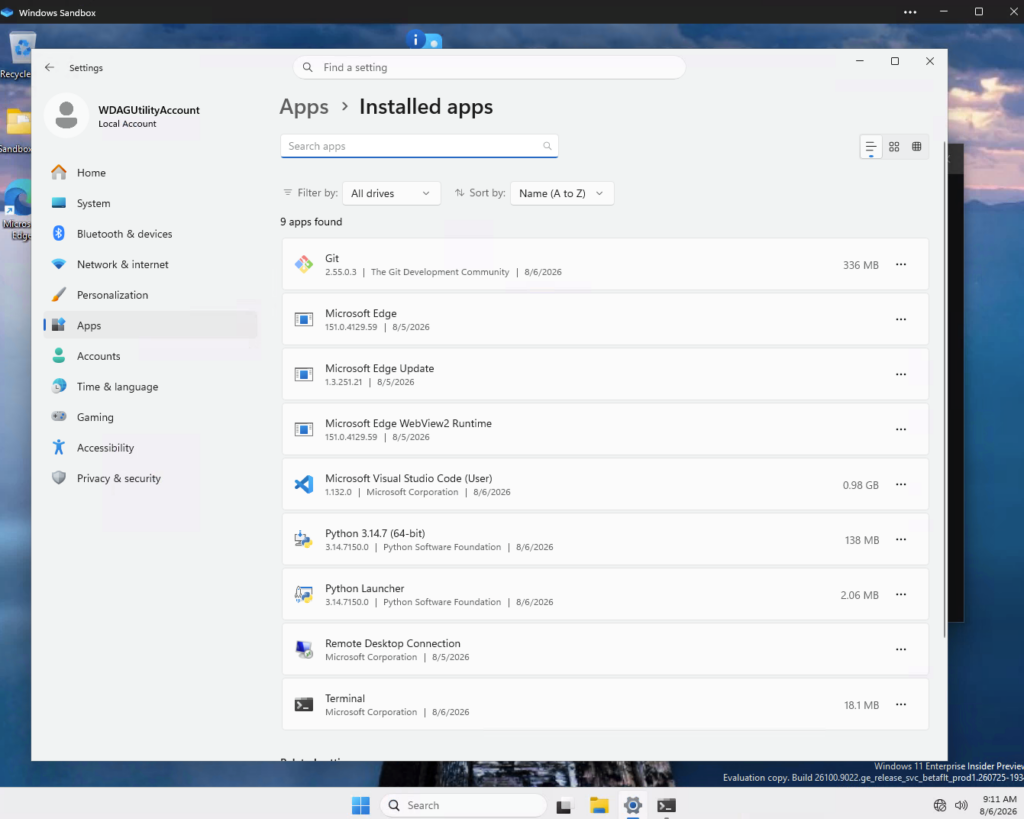Click the Python Launcher app icon
Viewport: 1024px width, 819px height.
[304, 594]
